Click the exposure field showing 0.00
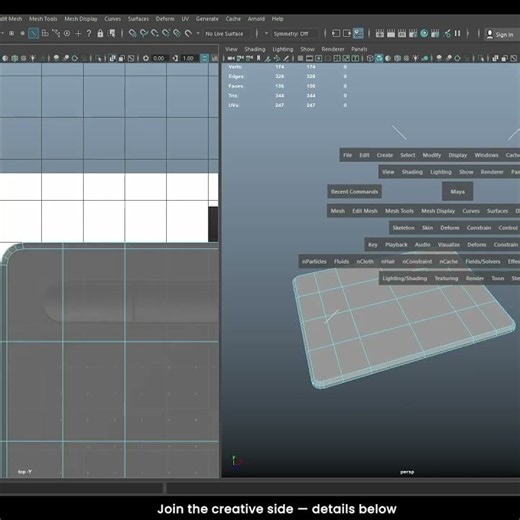 pos(159,58)
